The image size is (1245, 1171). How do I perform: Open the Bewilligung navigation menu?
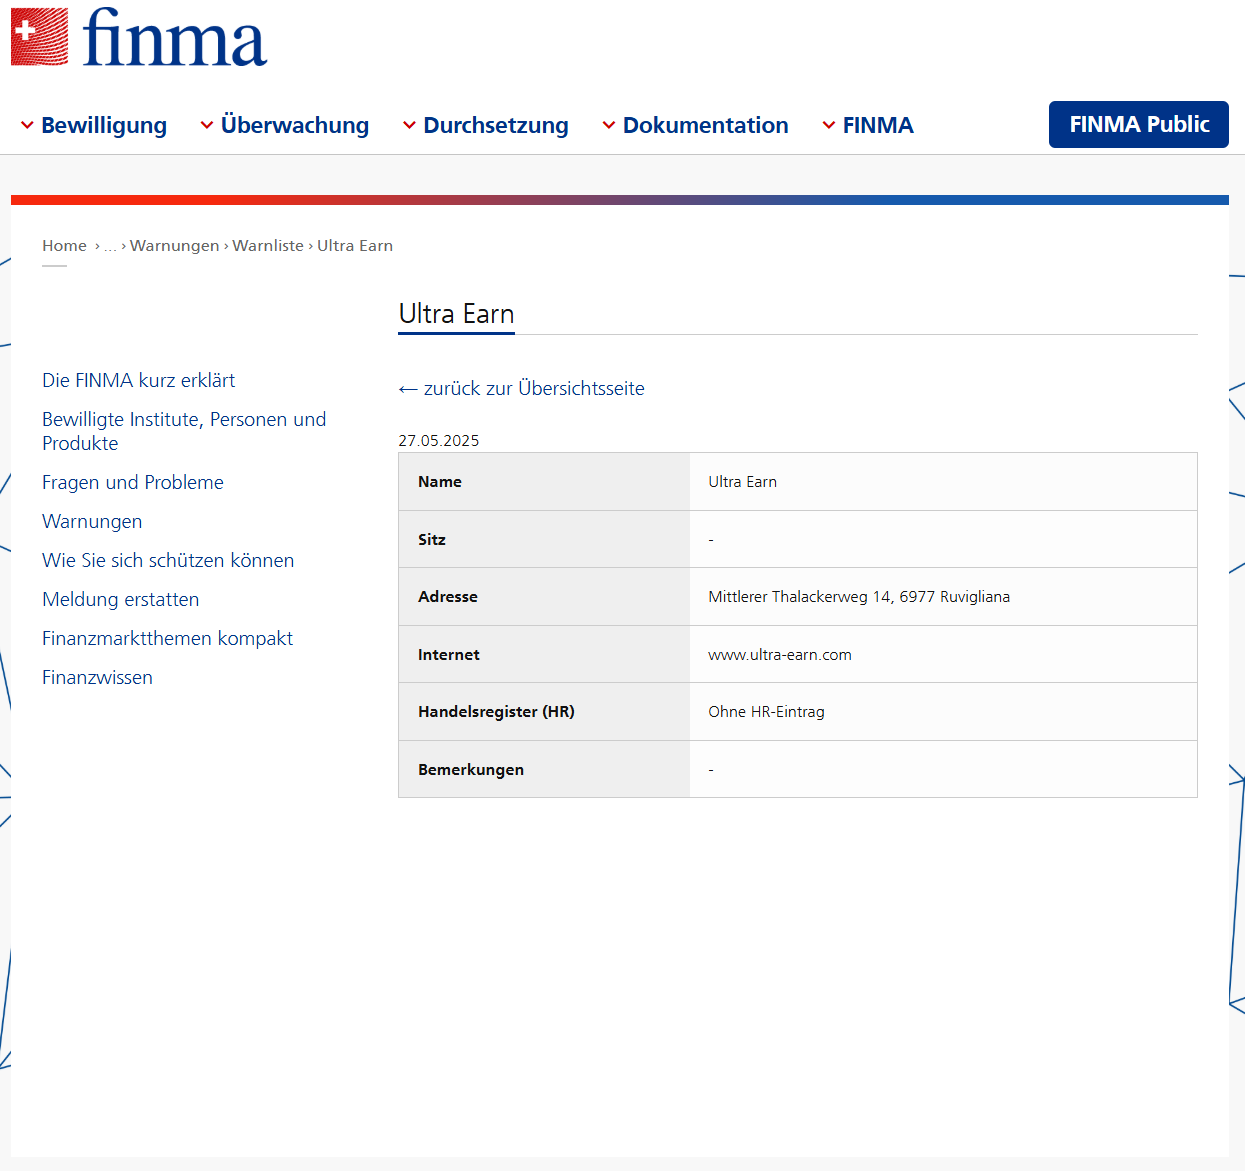(104, 125)
